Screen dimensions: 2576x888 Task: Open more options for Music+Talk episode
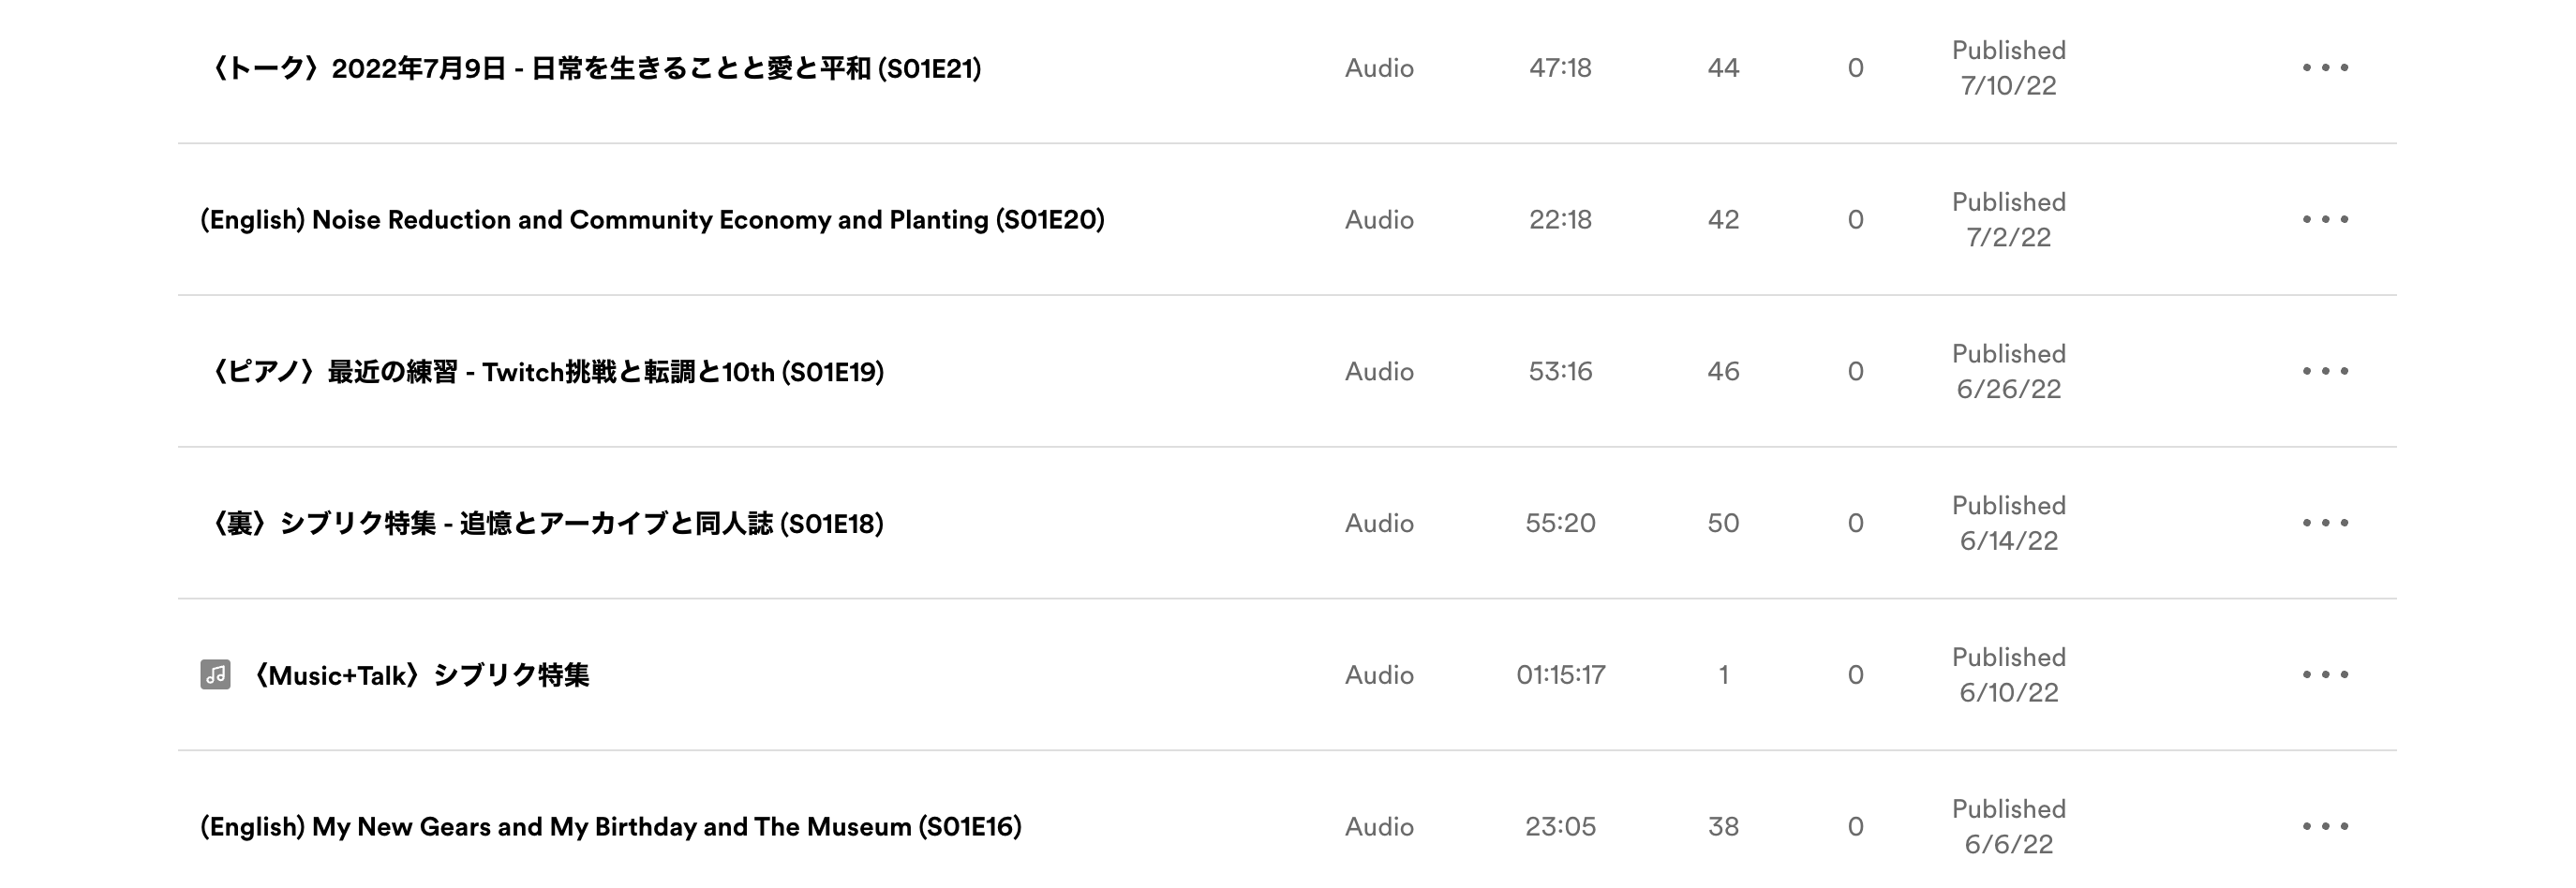point(2325,675)
